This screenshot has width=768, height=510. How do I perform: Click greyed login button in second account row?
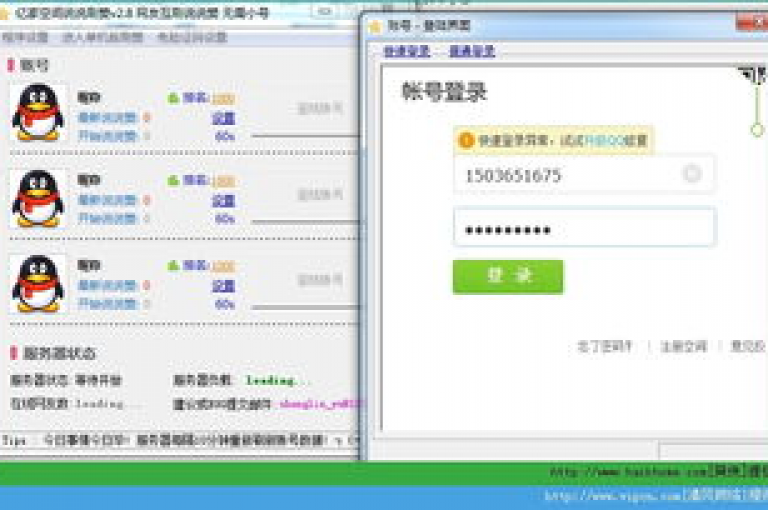point(320,194)
